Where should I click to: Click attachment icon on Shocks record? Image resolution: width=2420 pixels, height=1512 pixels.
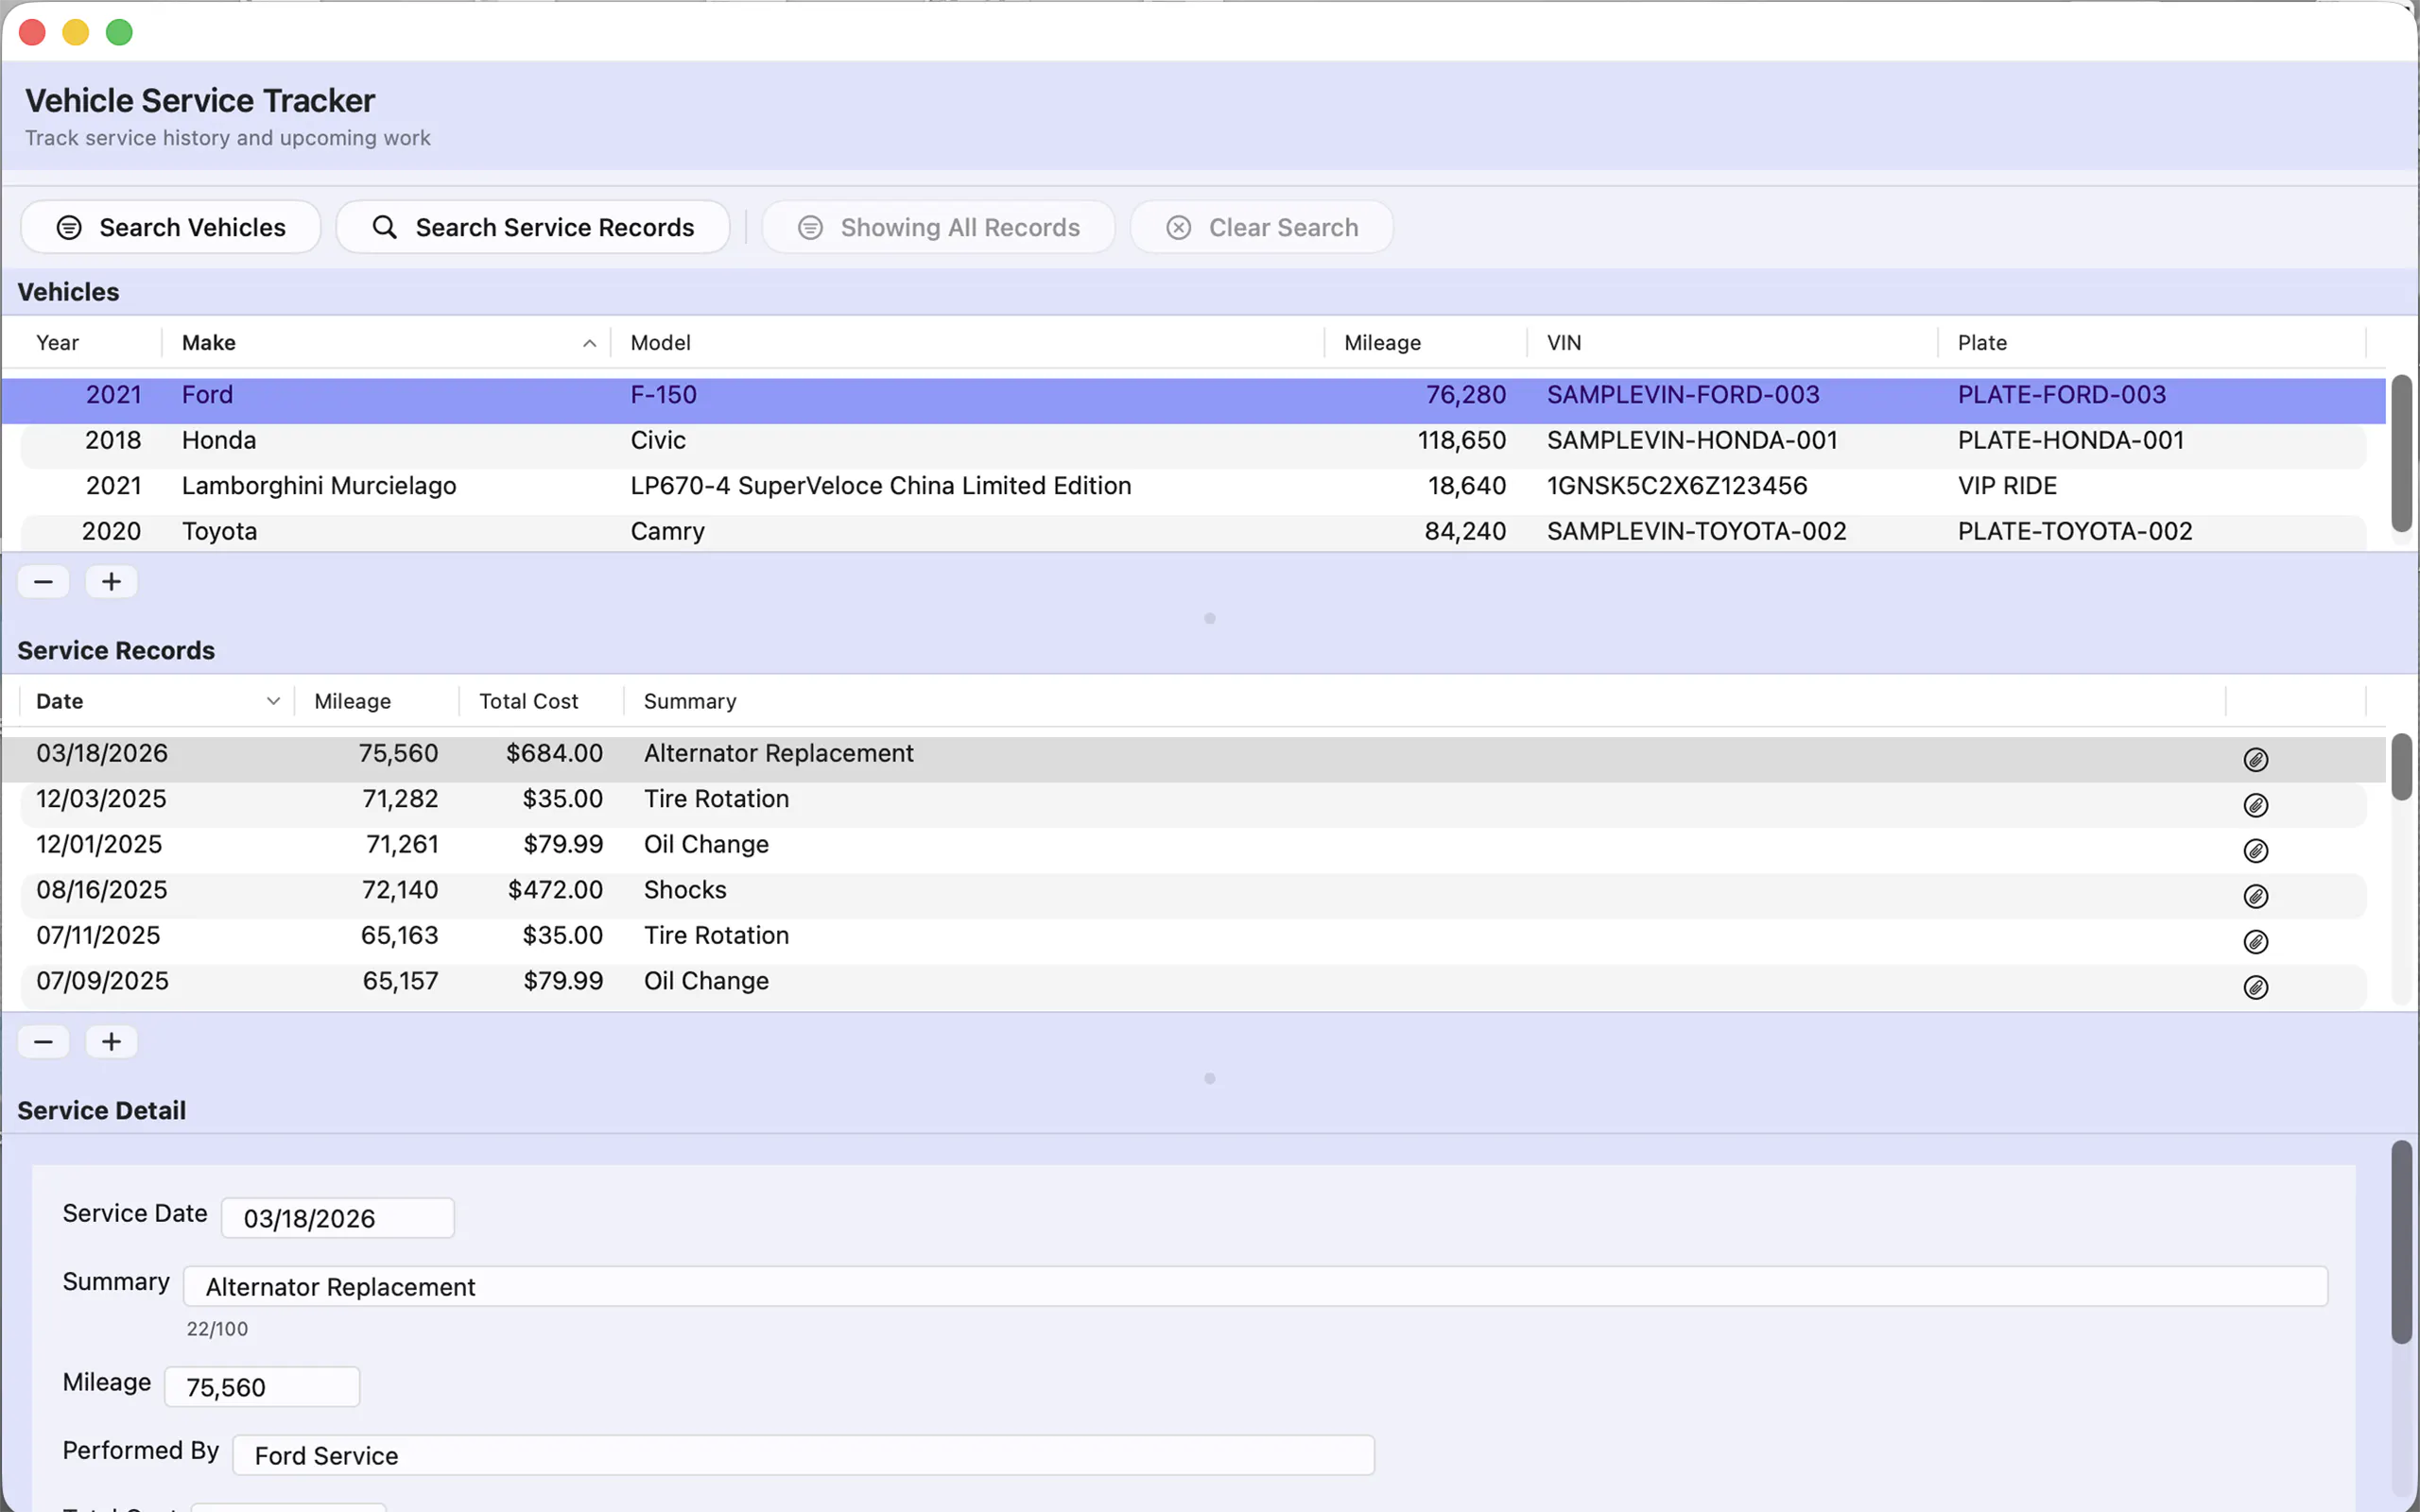2255,896
